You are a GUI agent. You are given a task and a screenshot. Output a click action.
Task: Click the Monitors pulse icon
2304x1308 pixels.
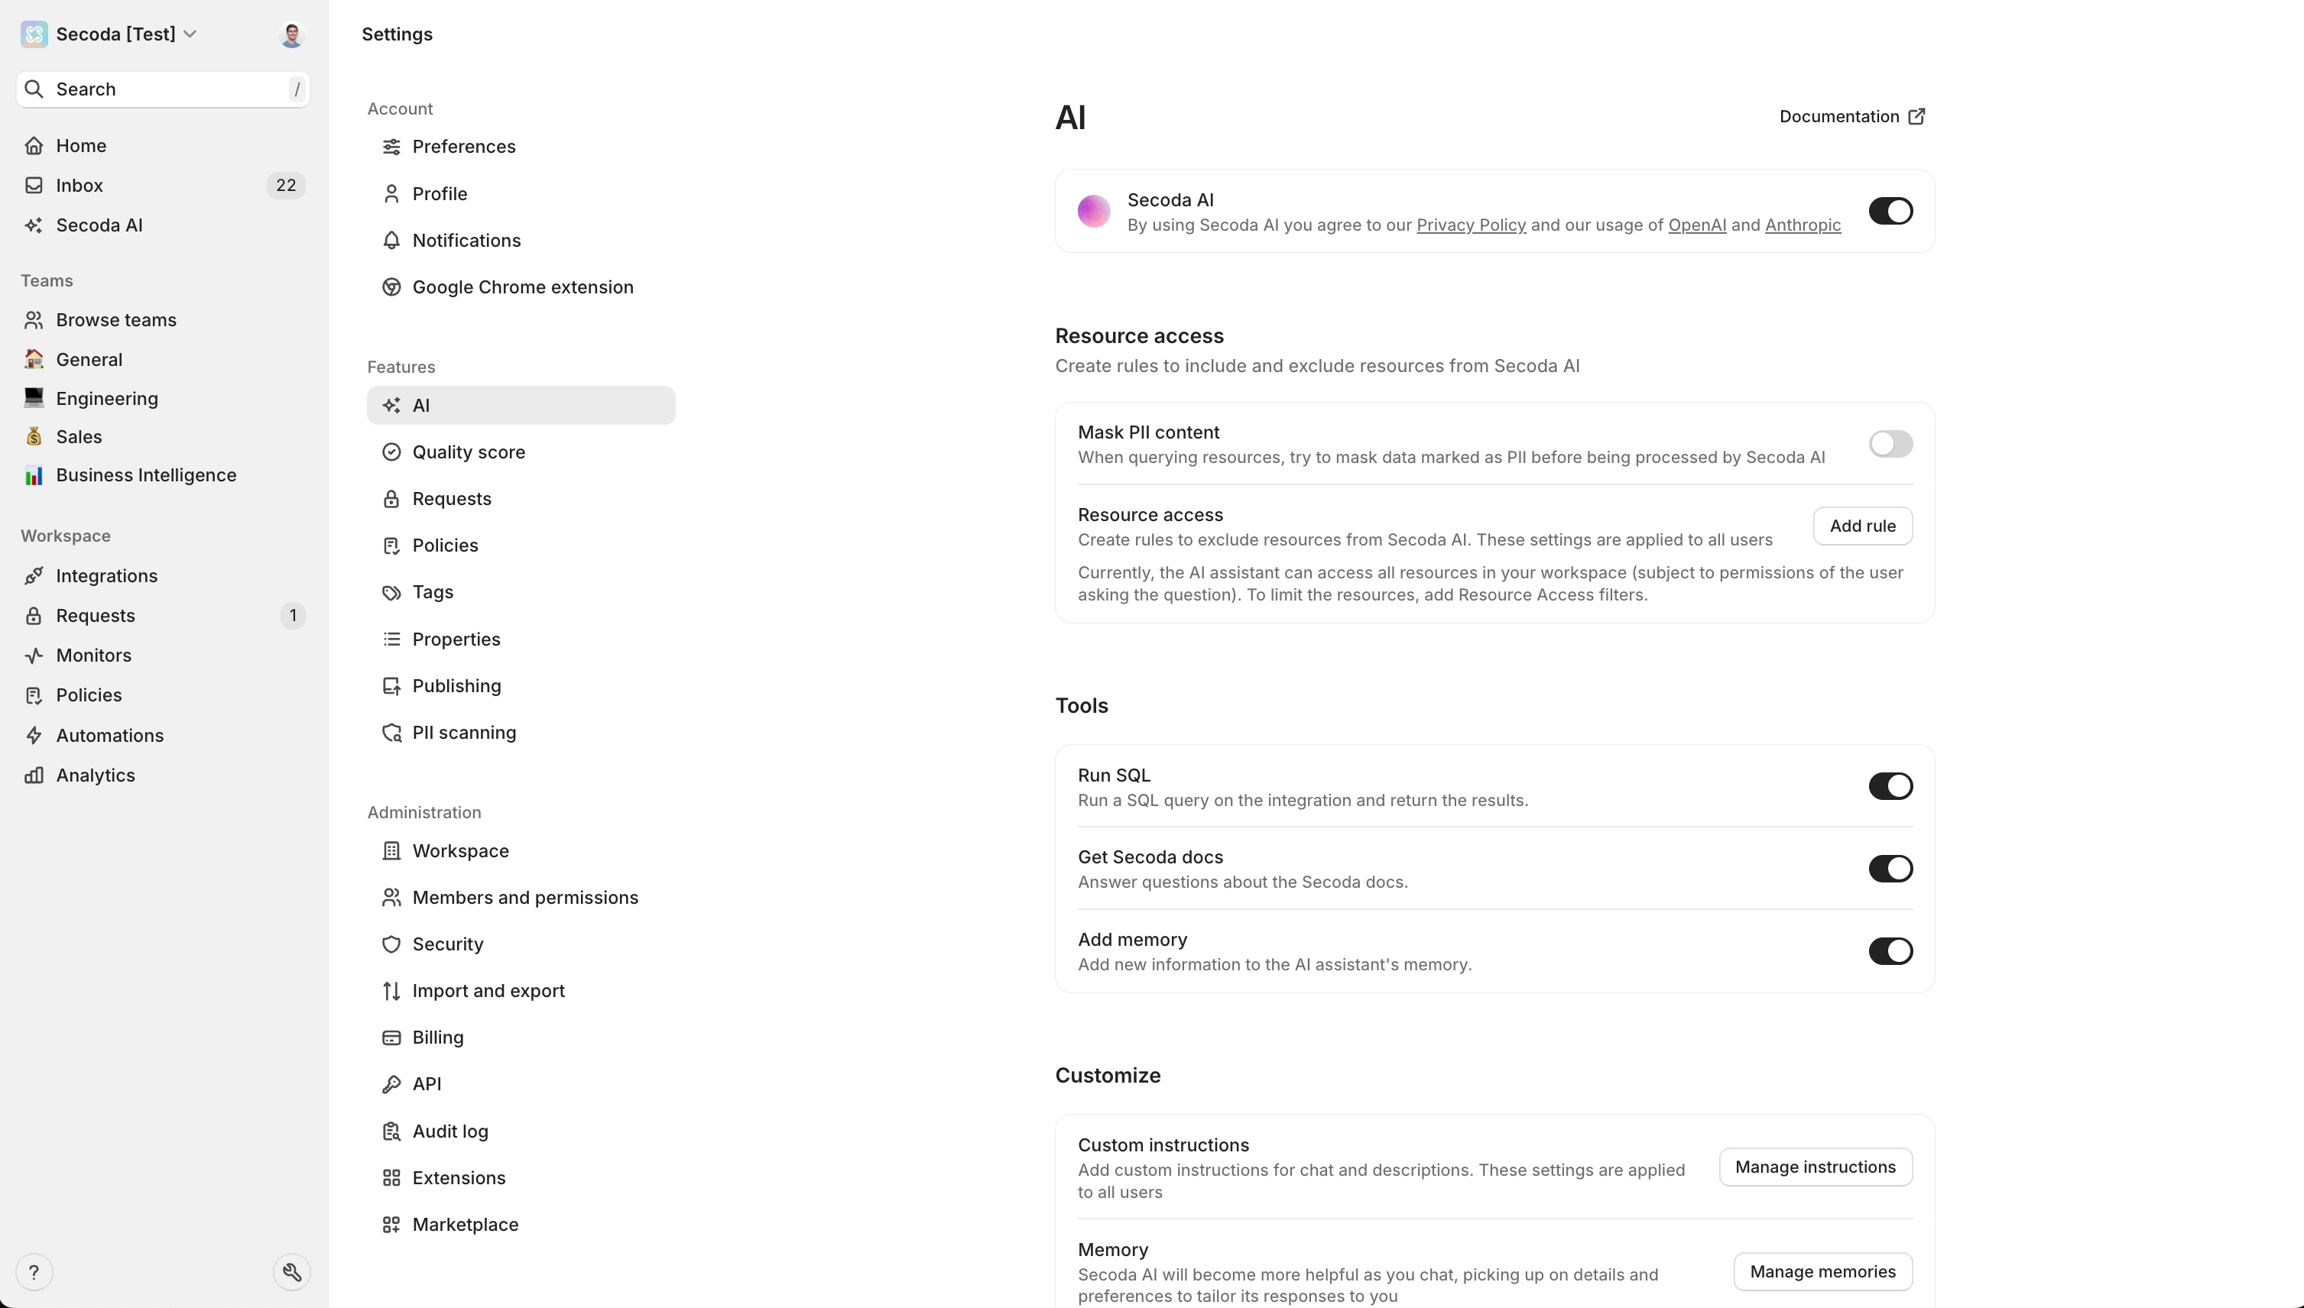pos(34,656)
